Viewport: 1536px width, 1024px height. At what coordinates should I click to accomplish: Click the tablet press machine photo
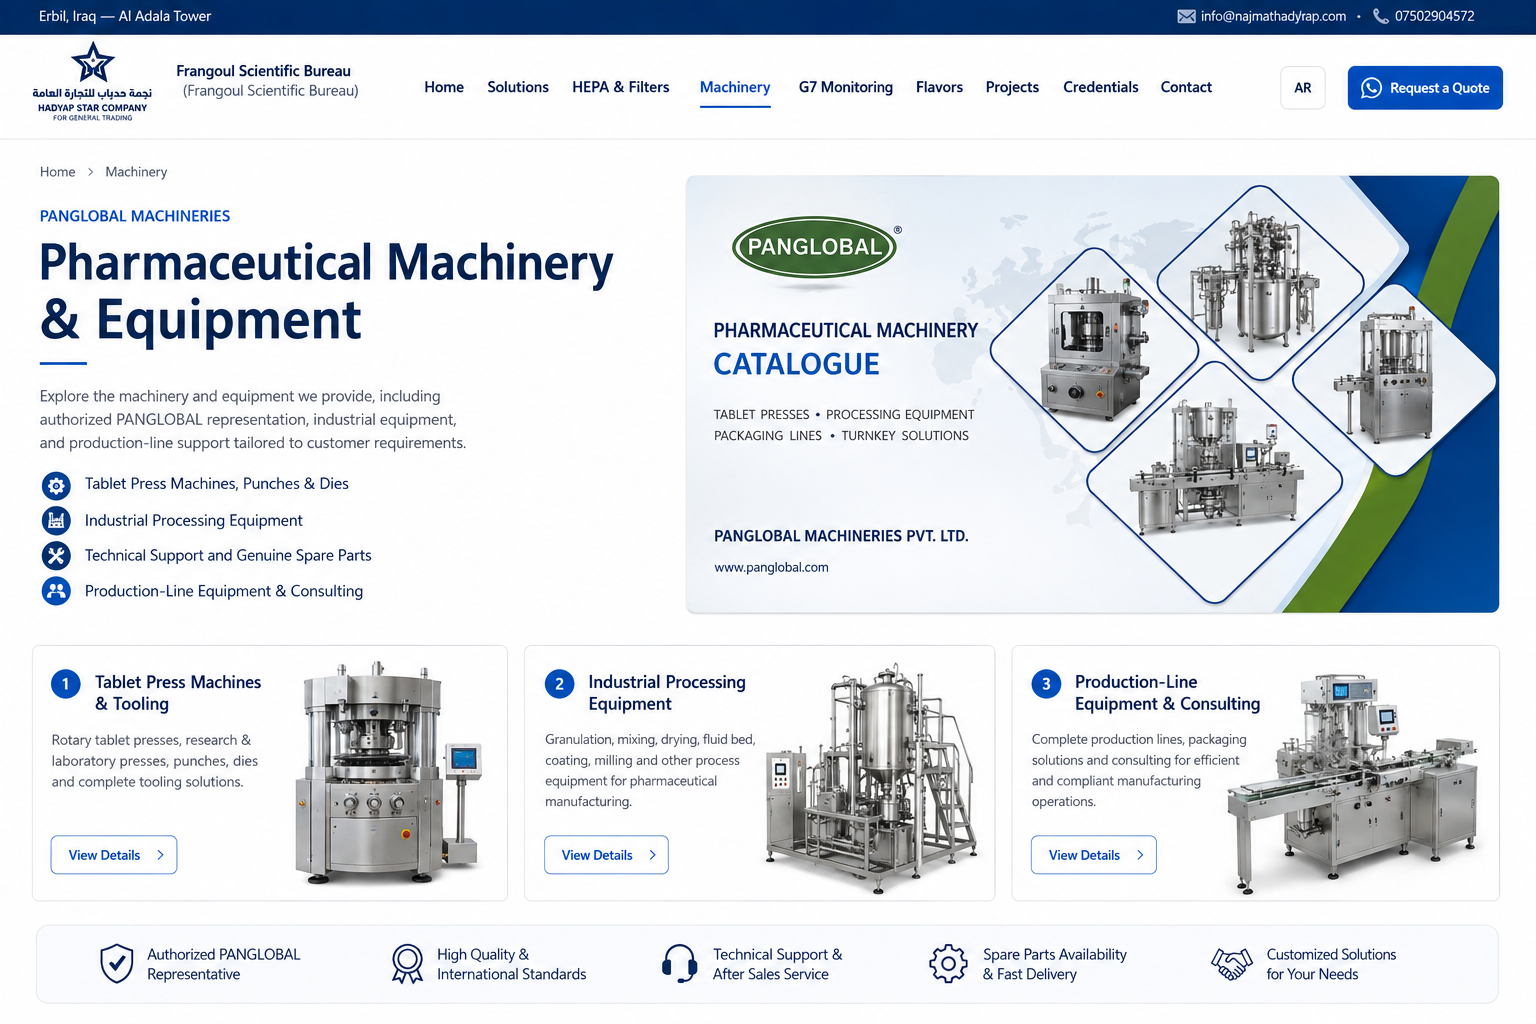click(390, 773)
